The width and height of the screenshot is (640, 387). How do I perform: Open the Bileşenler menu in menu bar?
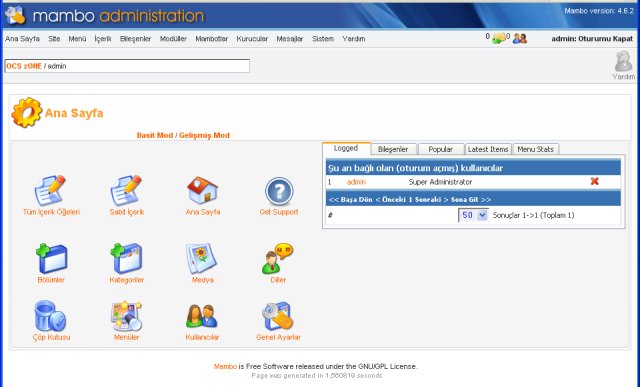tap(136, 39)
